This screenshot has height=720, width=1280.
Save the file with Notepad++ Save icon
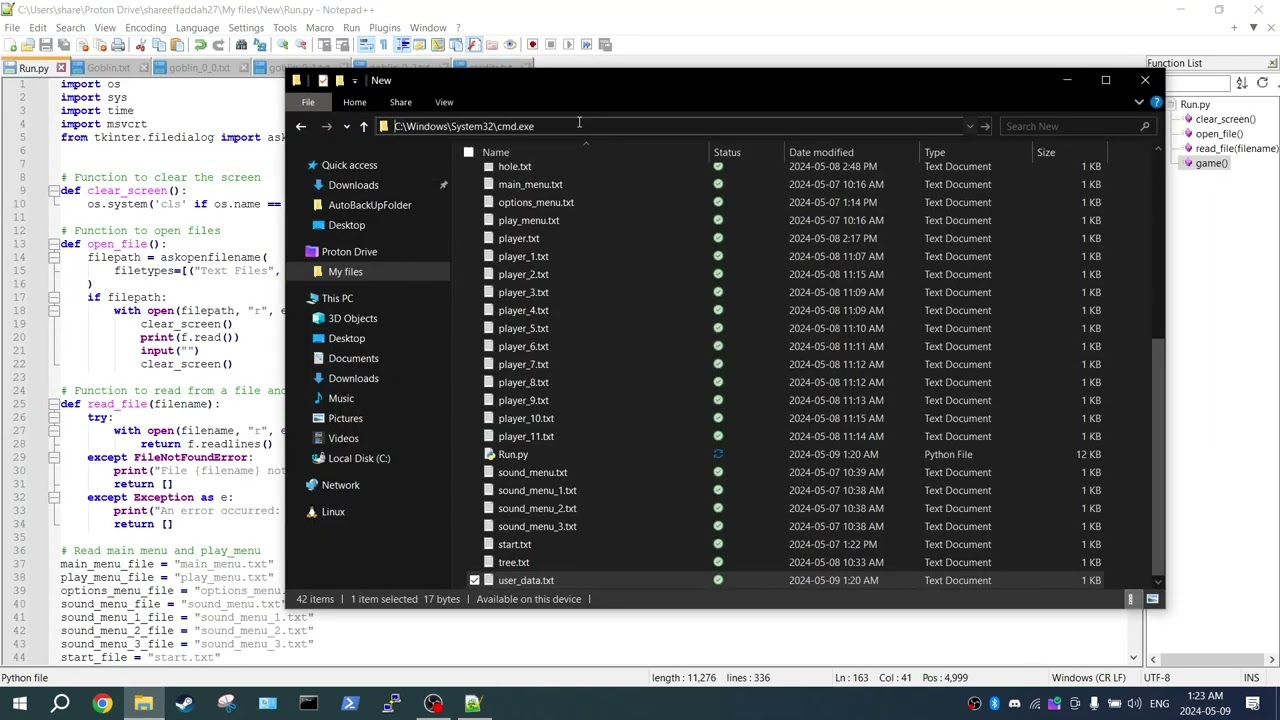tap(46, 44)
